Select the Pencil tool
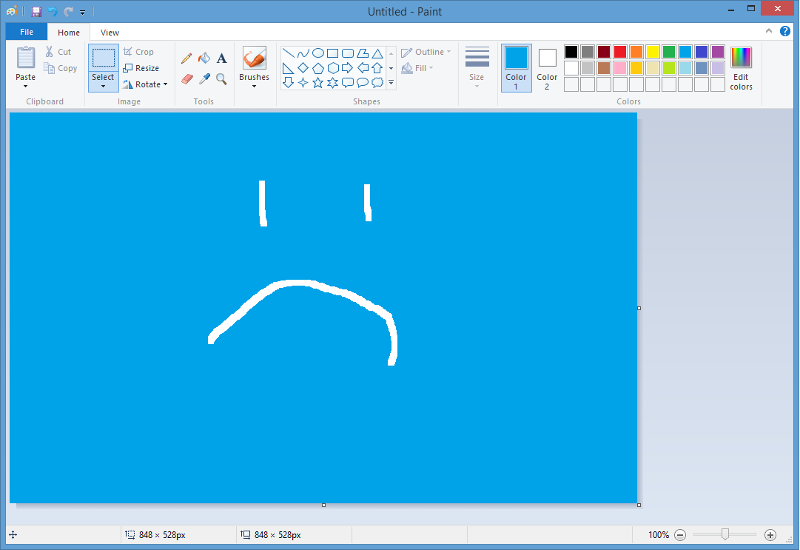 coord(186,58)
